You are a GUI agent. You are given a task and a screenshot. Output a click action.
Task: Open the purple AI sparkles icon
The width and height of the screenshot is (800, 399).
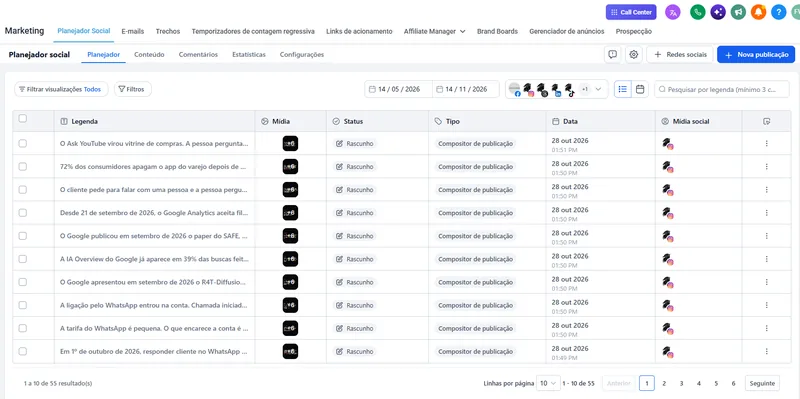[x=718, y=12]
